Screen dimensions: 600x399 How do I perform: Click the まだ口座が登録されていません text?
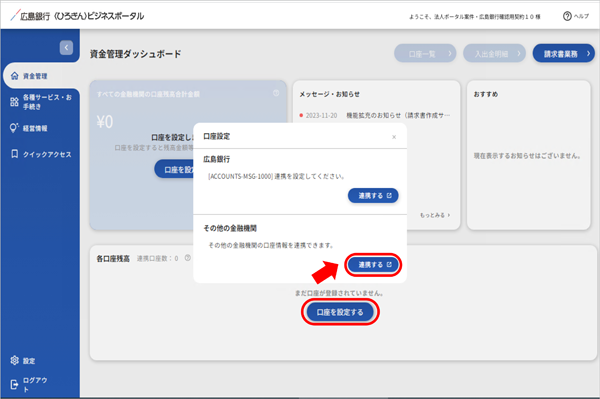339,293
